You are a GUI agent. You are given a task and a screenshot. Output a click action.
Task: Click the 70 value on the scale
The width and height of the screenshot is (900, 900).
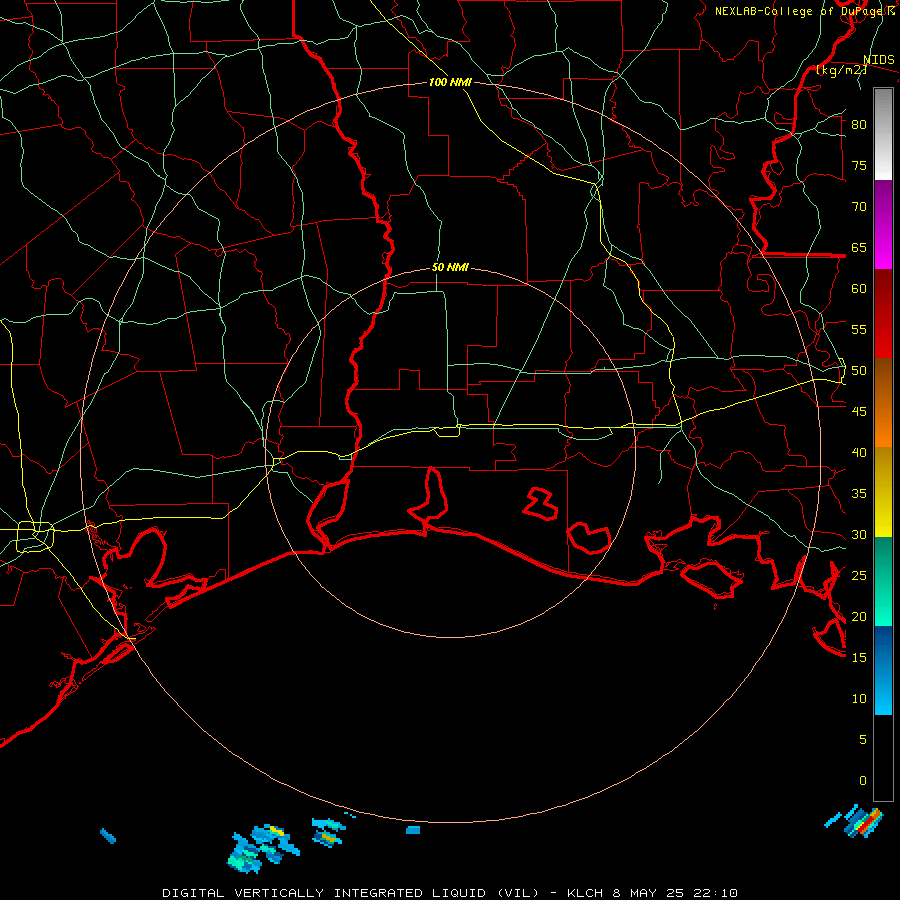pyautogui.click(x=859, y=207)
